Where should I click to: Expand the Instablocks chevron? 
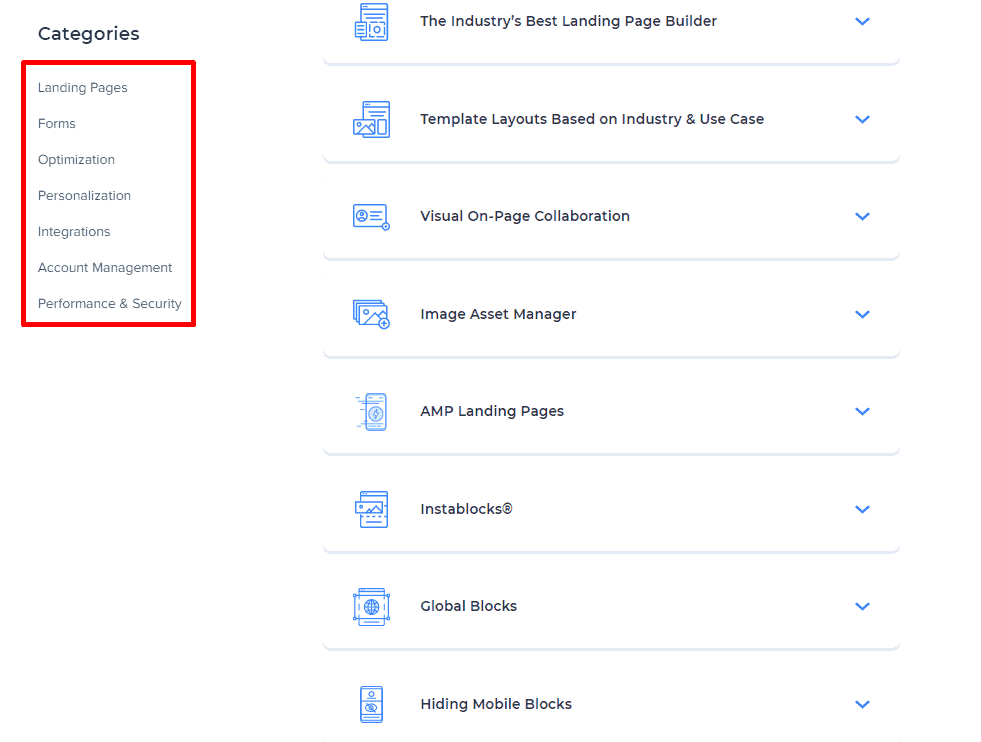[x=862, y=509]
